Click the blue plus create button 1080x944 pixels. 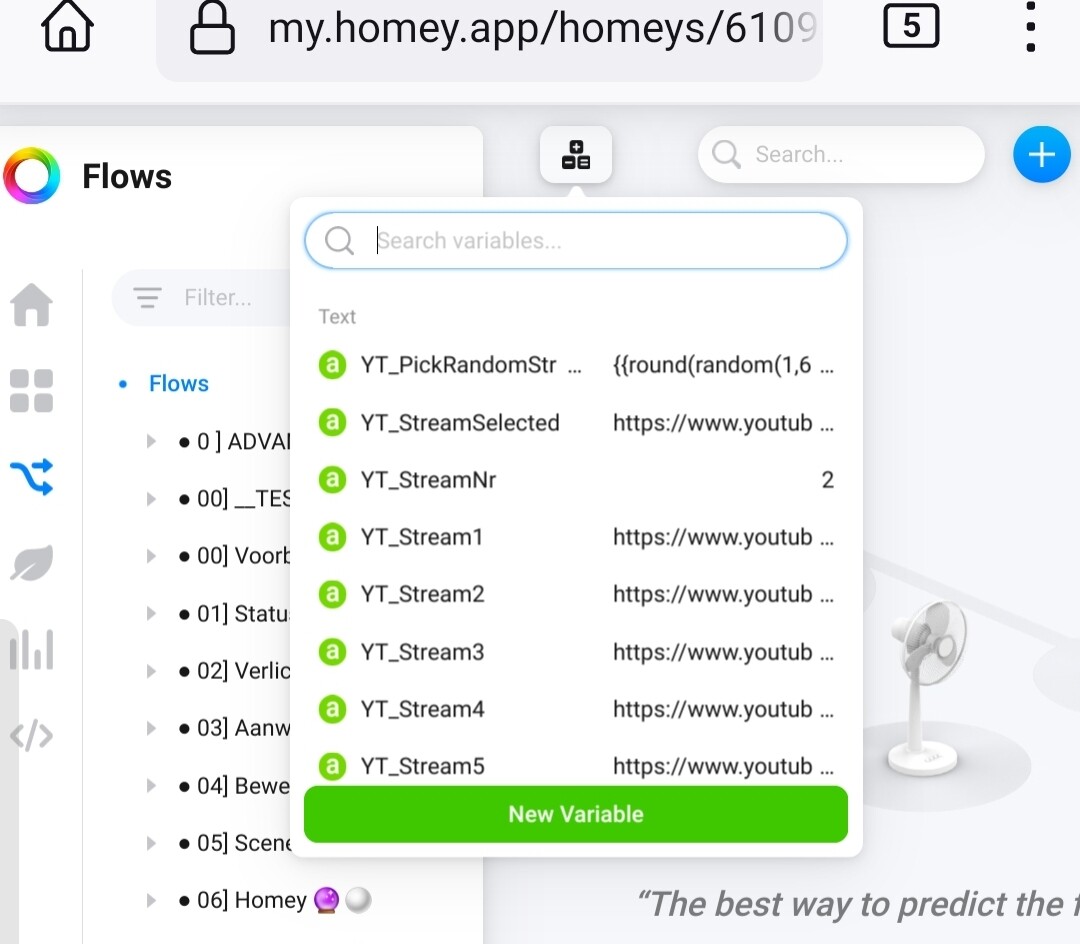1041,155
